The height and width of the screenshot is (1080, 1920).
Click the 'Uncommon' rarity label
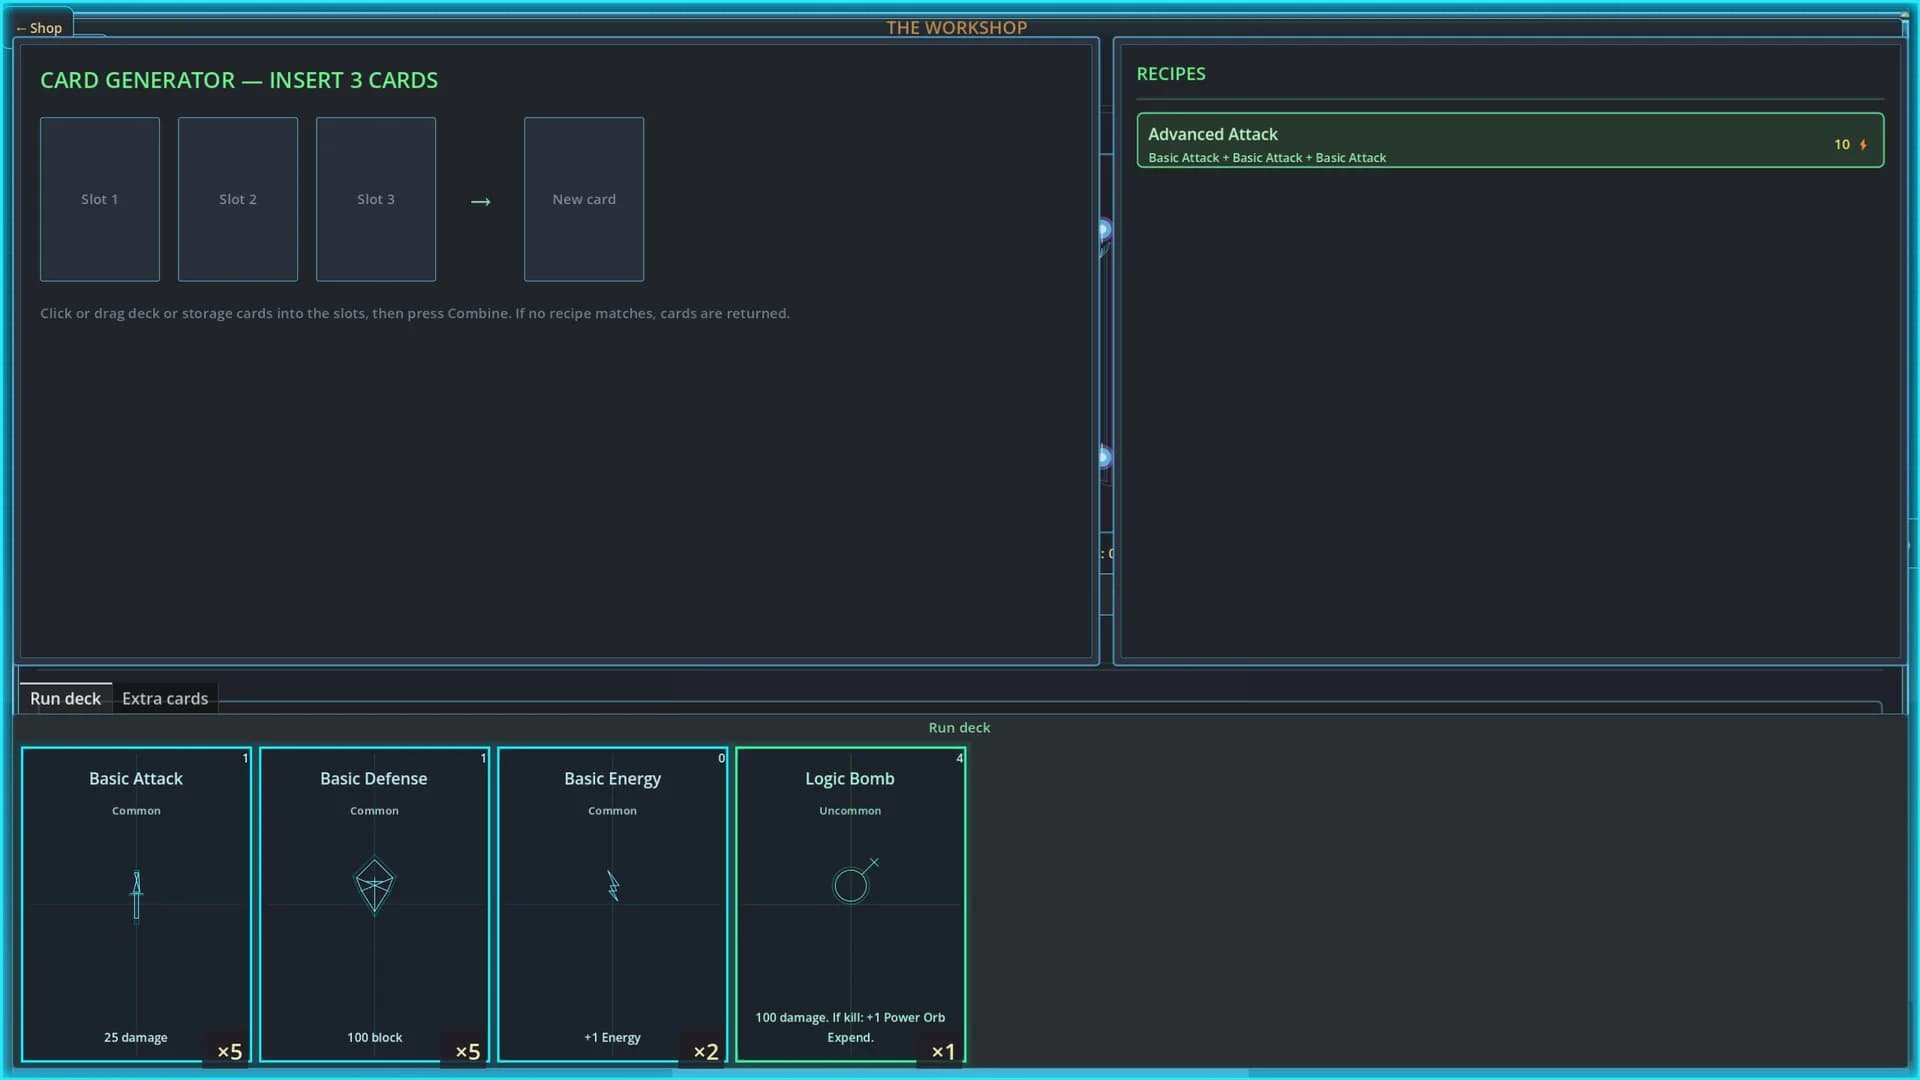pos(850,811)
